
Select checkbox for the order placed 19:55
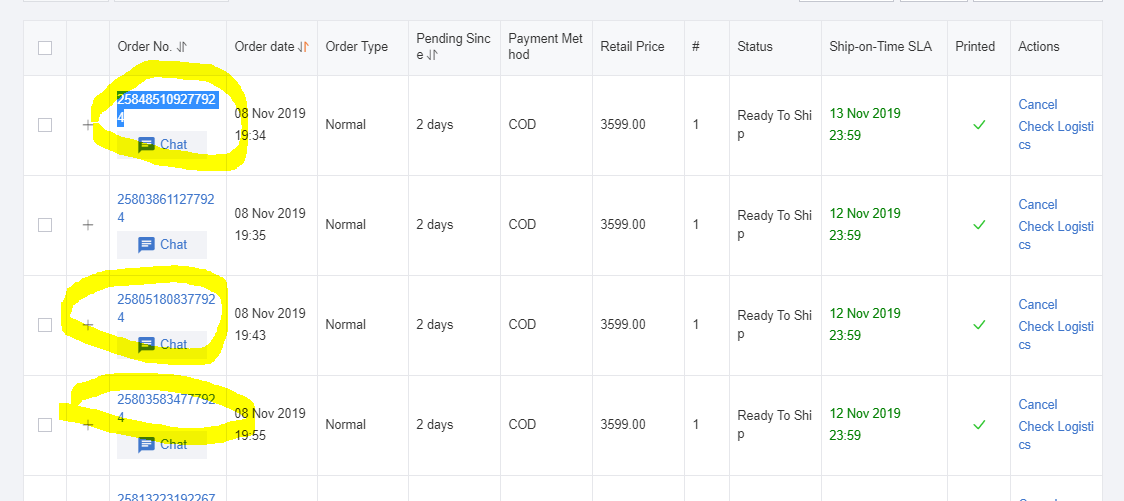pos(45,425)
